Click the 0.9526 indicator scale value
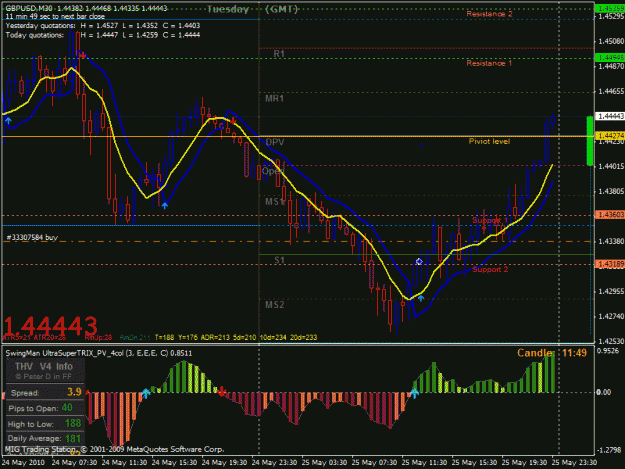 pos(609,351)
